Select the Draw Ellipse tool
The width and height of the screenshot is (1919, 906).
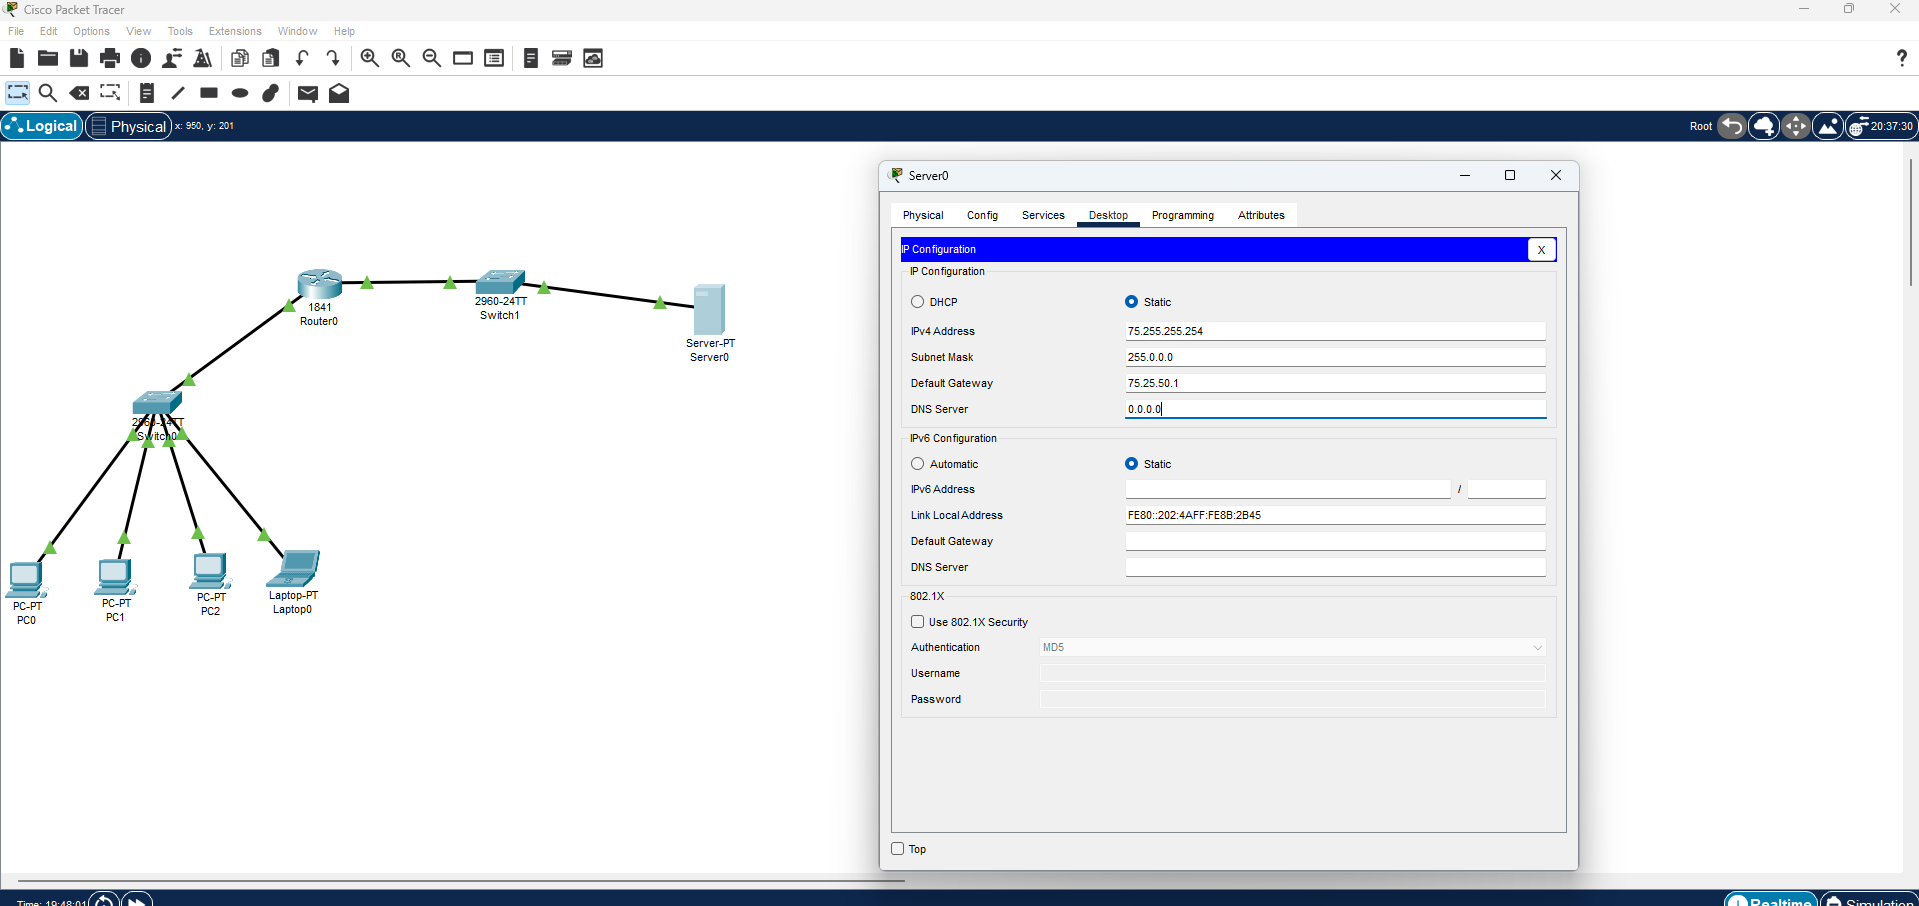point(240,93)
